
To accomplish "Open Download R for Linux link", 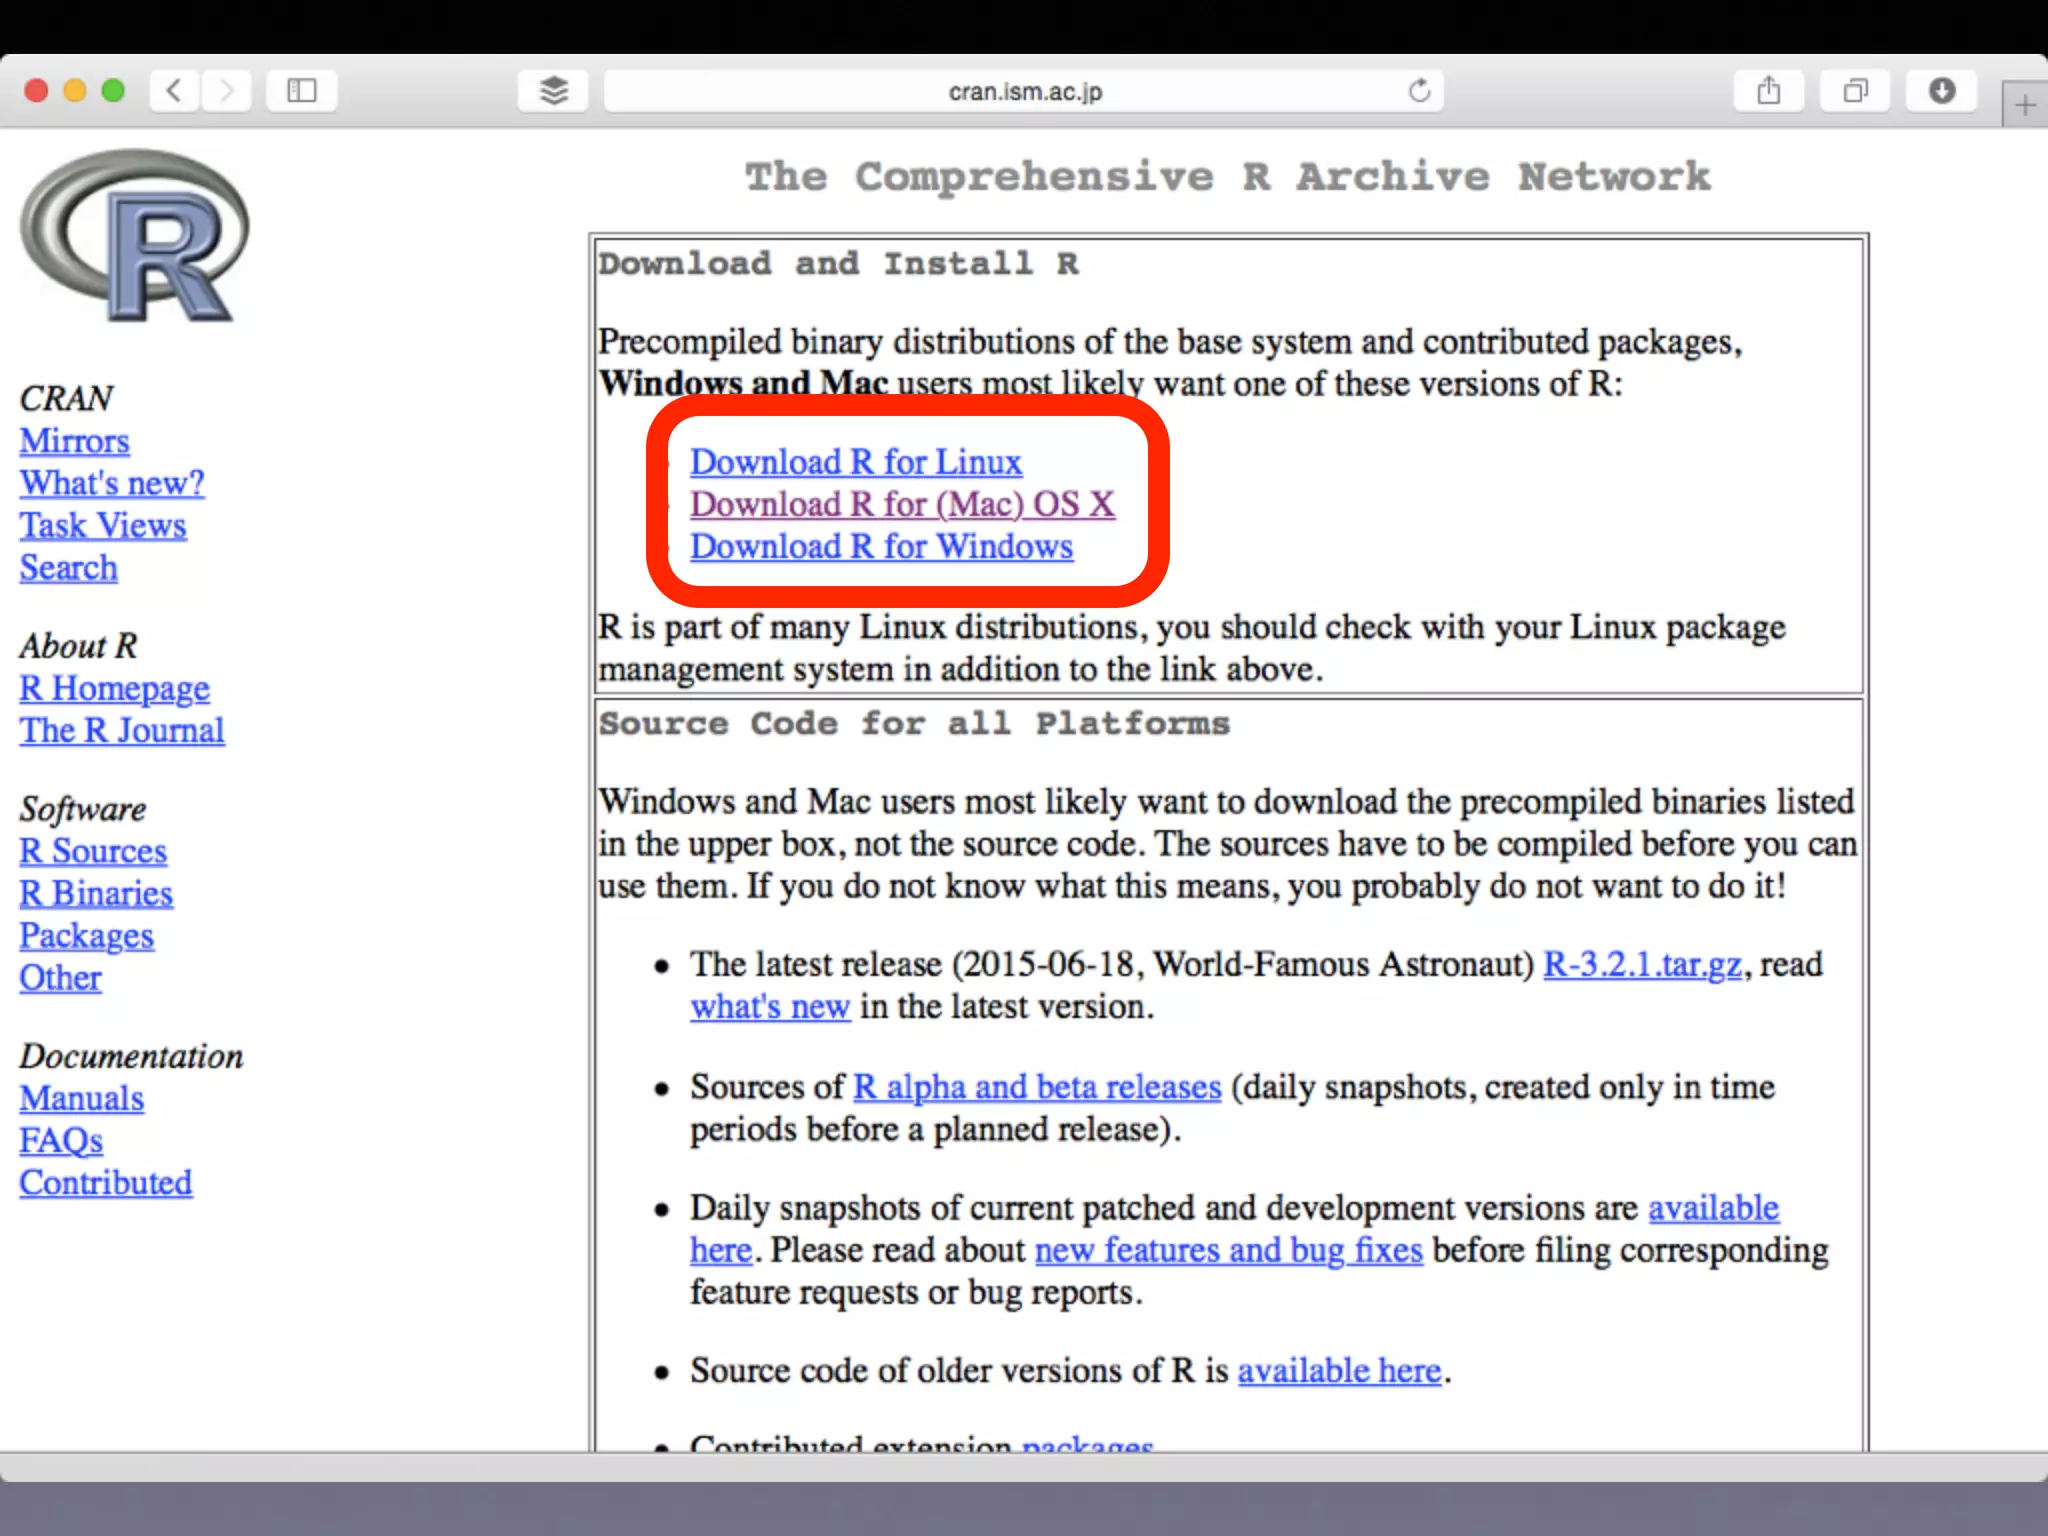I will [x=855, y=462].
